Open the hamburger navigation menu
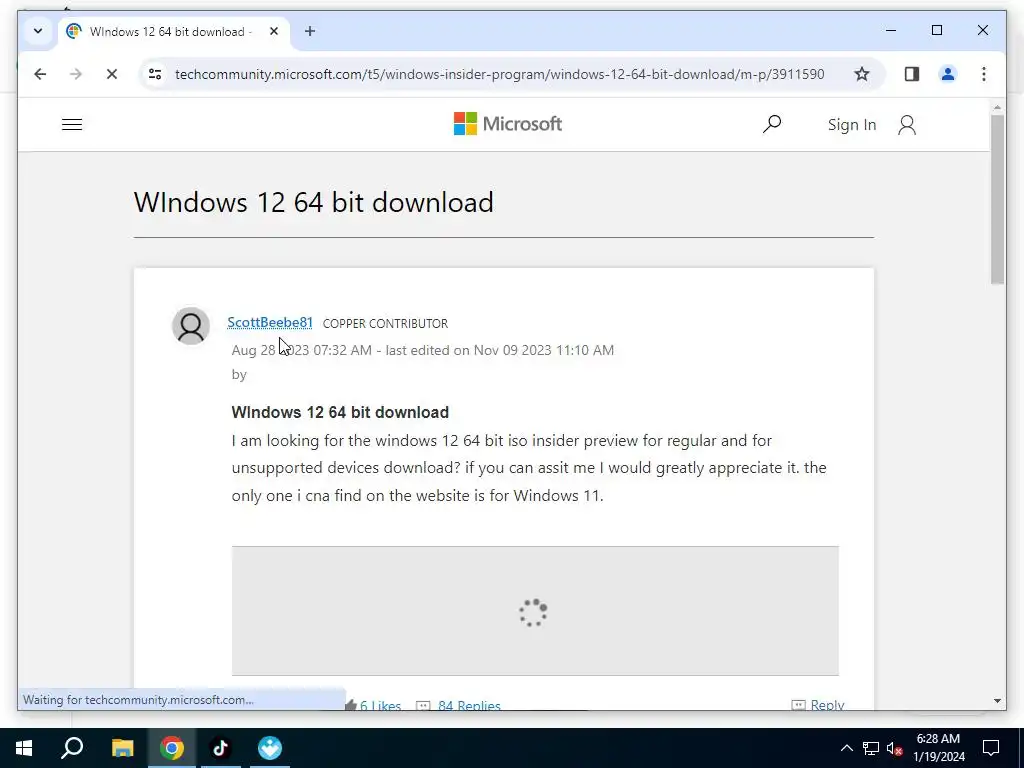This screenshot has height=768, width=1024. (x=72, y=125)
